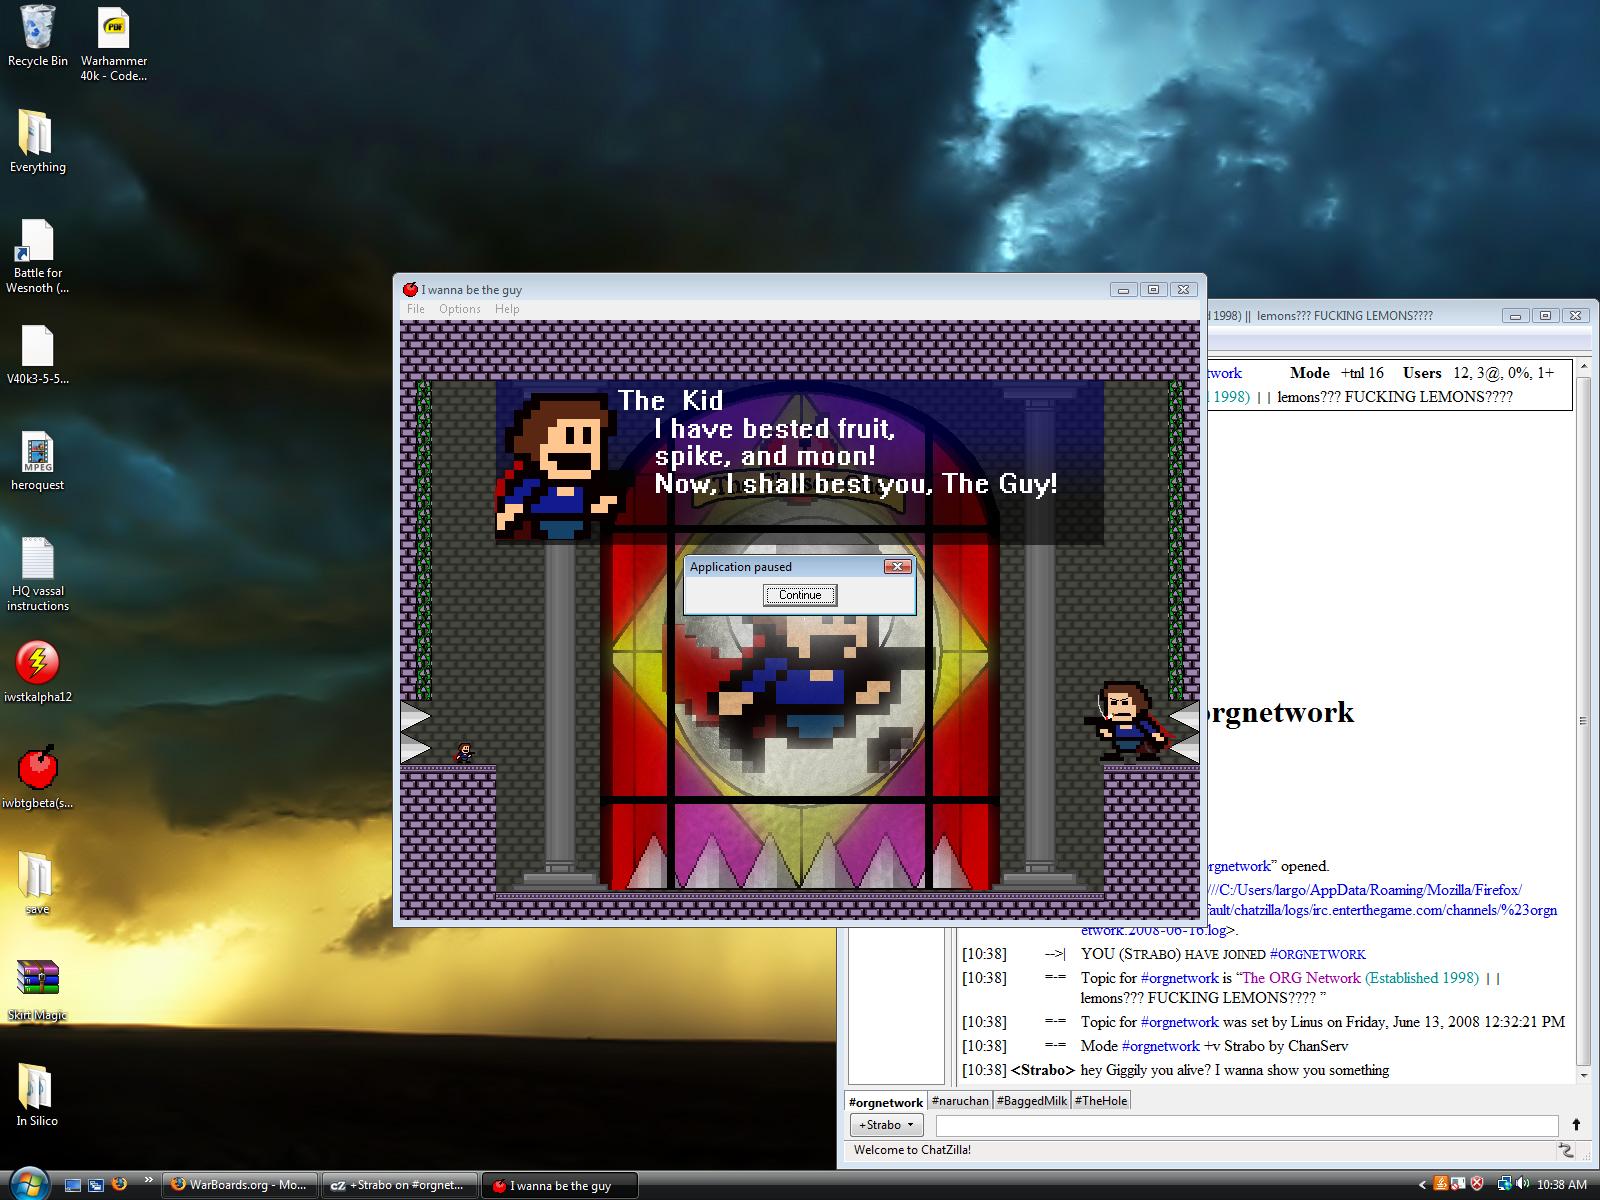Close the Application paused dialog
1600x1200 pixels.
(x=898, y=566)
